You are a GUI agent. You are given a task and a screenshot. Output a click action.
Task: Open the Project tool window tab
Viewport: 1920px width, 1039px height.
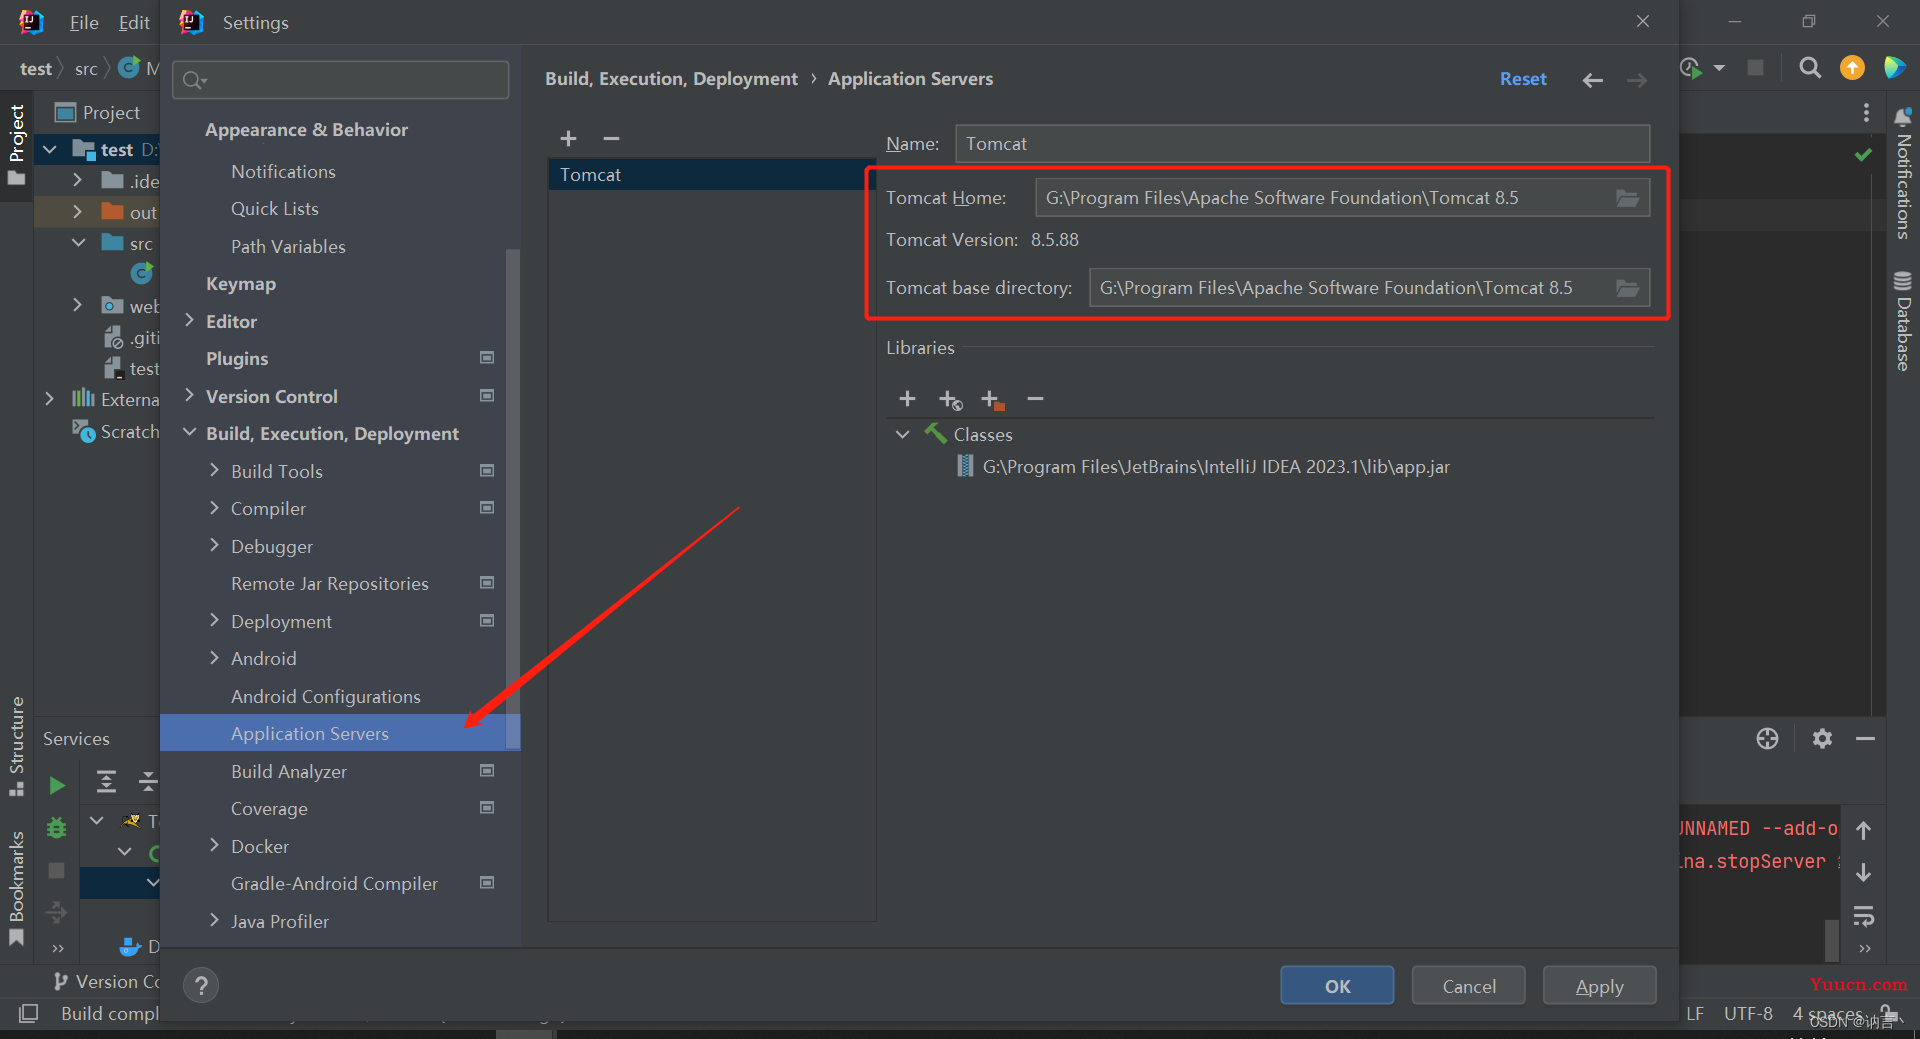click(17, 145)
